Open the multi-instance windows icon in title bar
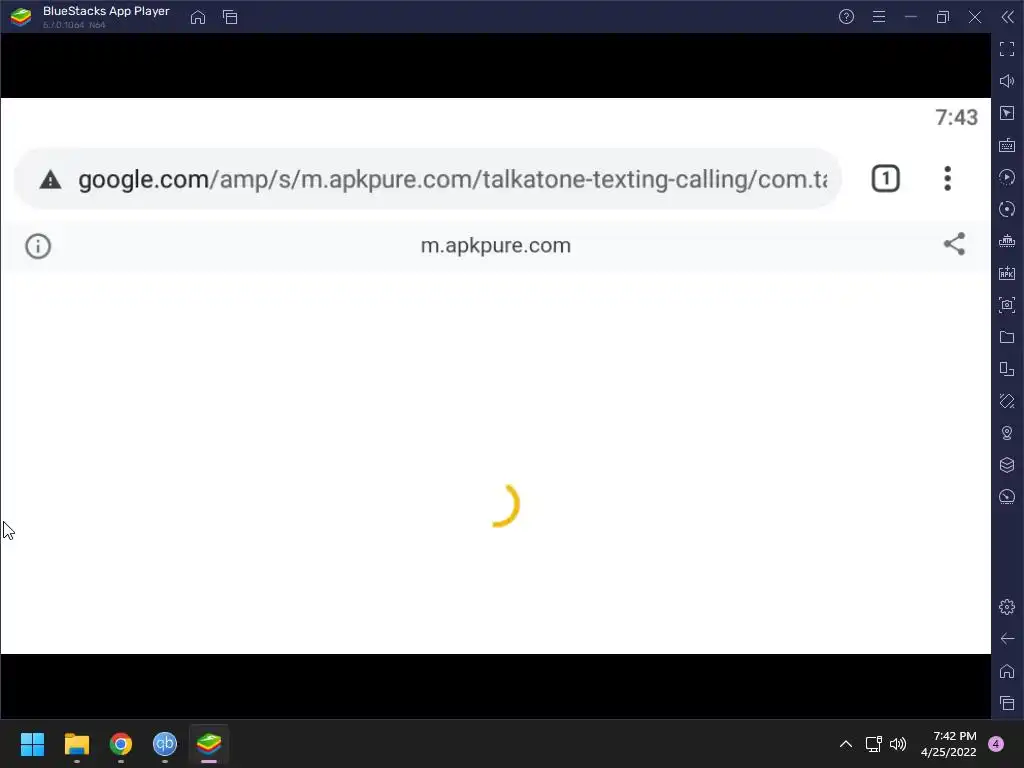The width and height of the screenshot is (1024, 768). [230, 17]
